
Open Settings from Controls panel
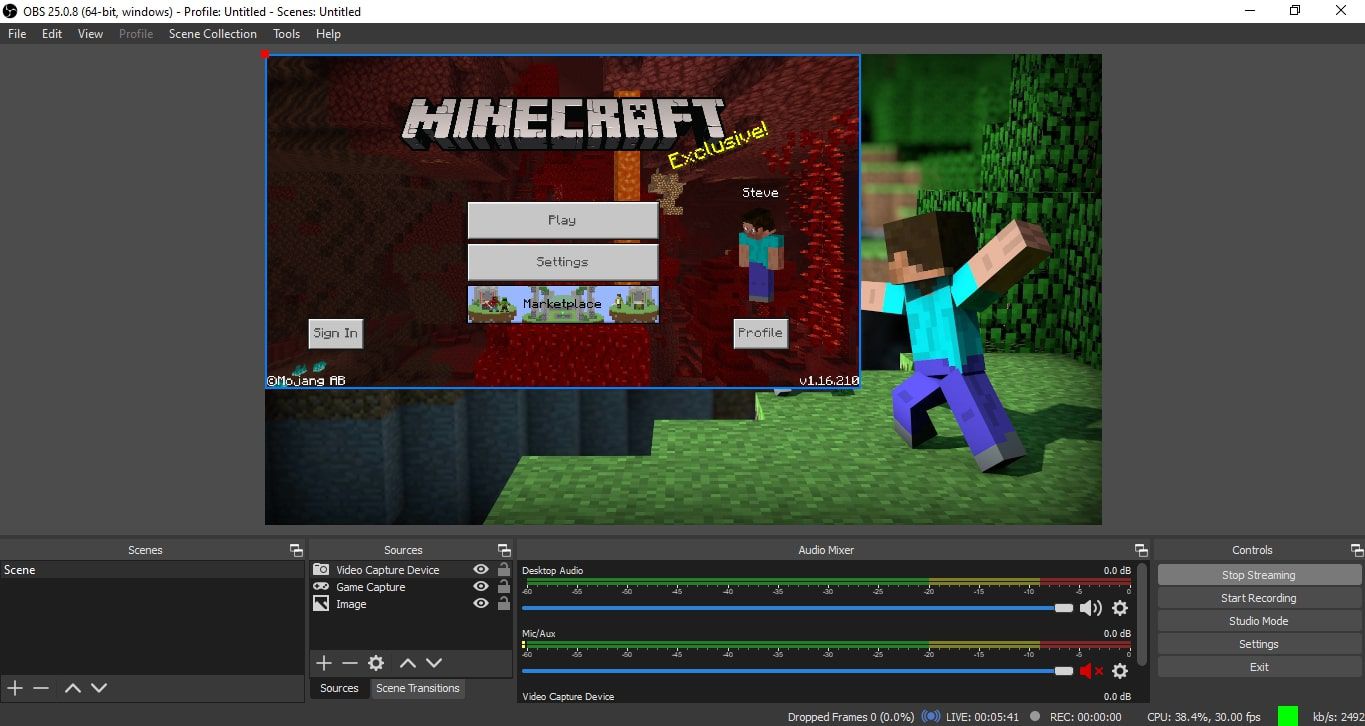tap(1259, 644)
